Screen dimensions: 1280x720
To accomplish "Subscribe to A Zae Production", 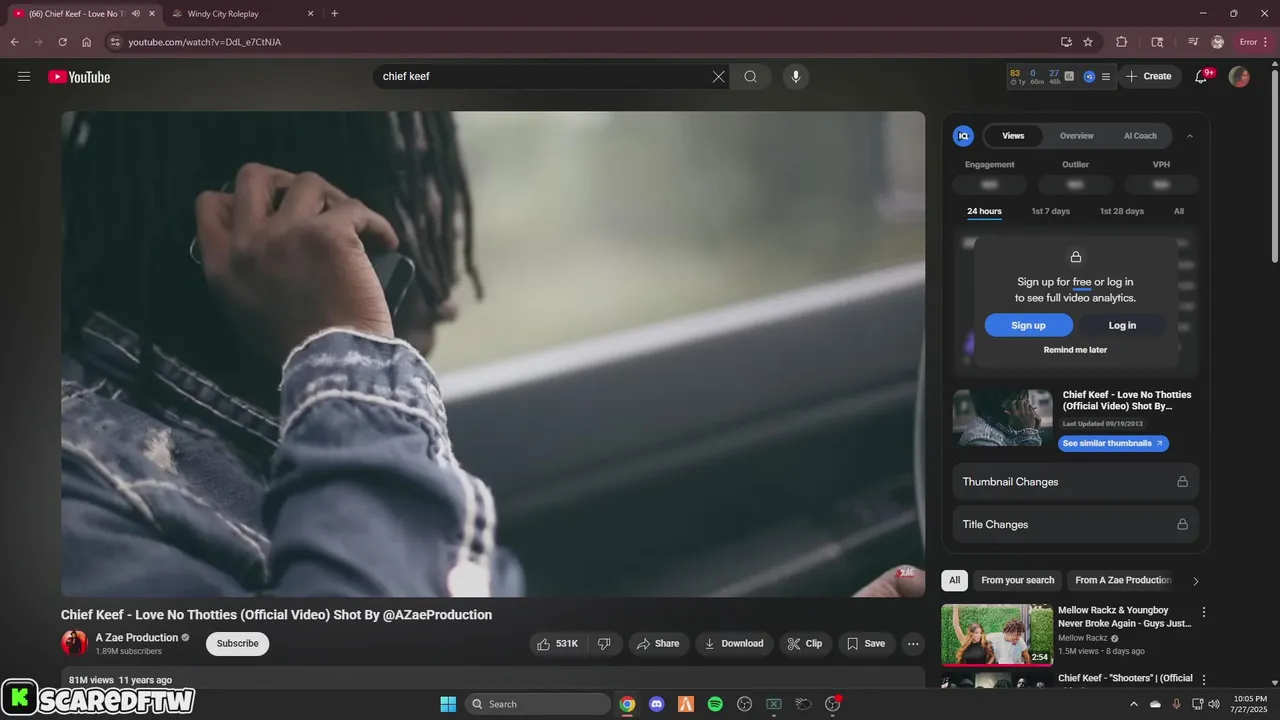I will [238, 644].
